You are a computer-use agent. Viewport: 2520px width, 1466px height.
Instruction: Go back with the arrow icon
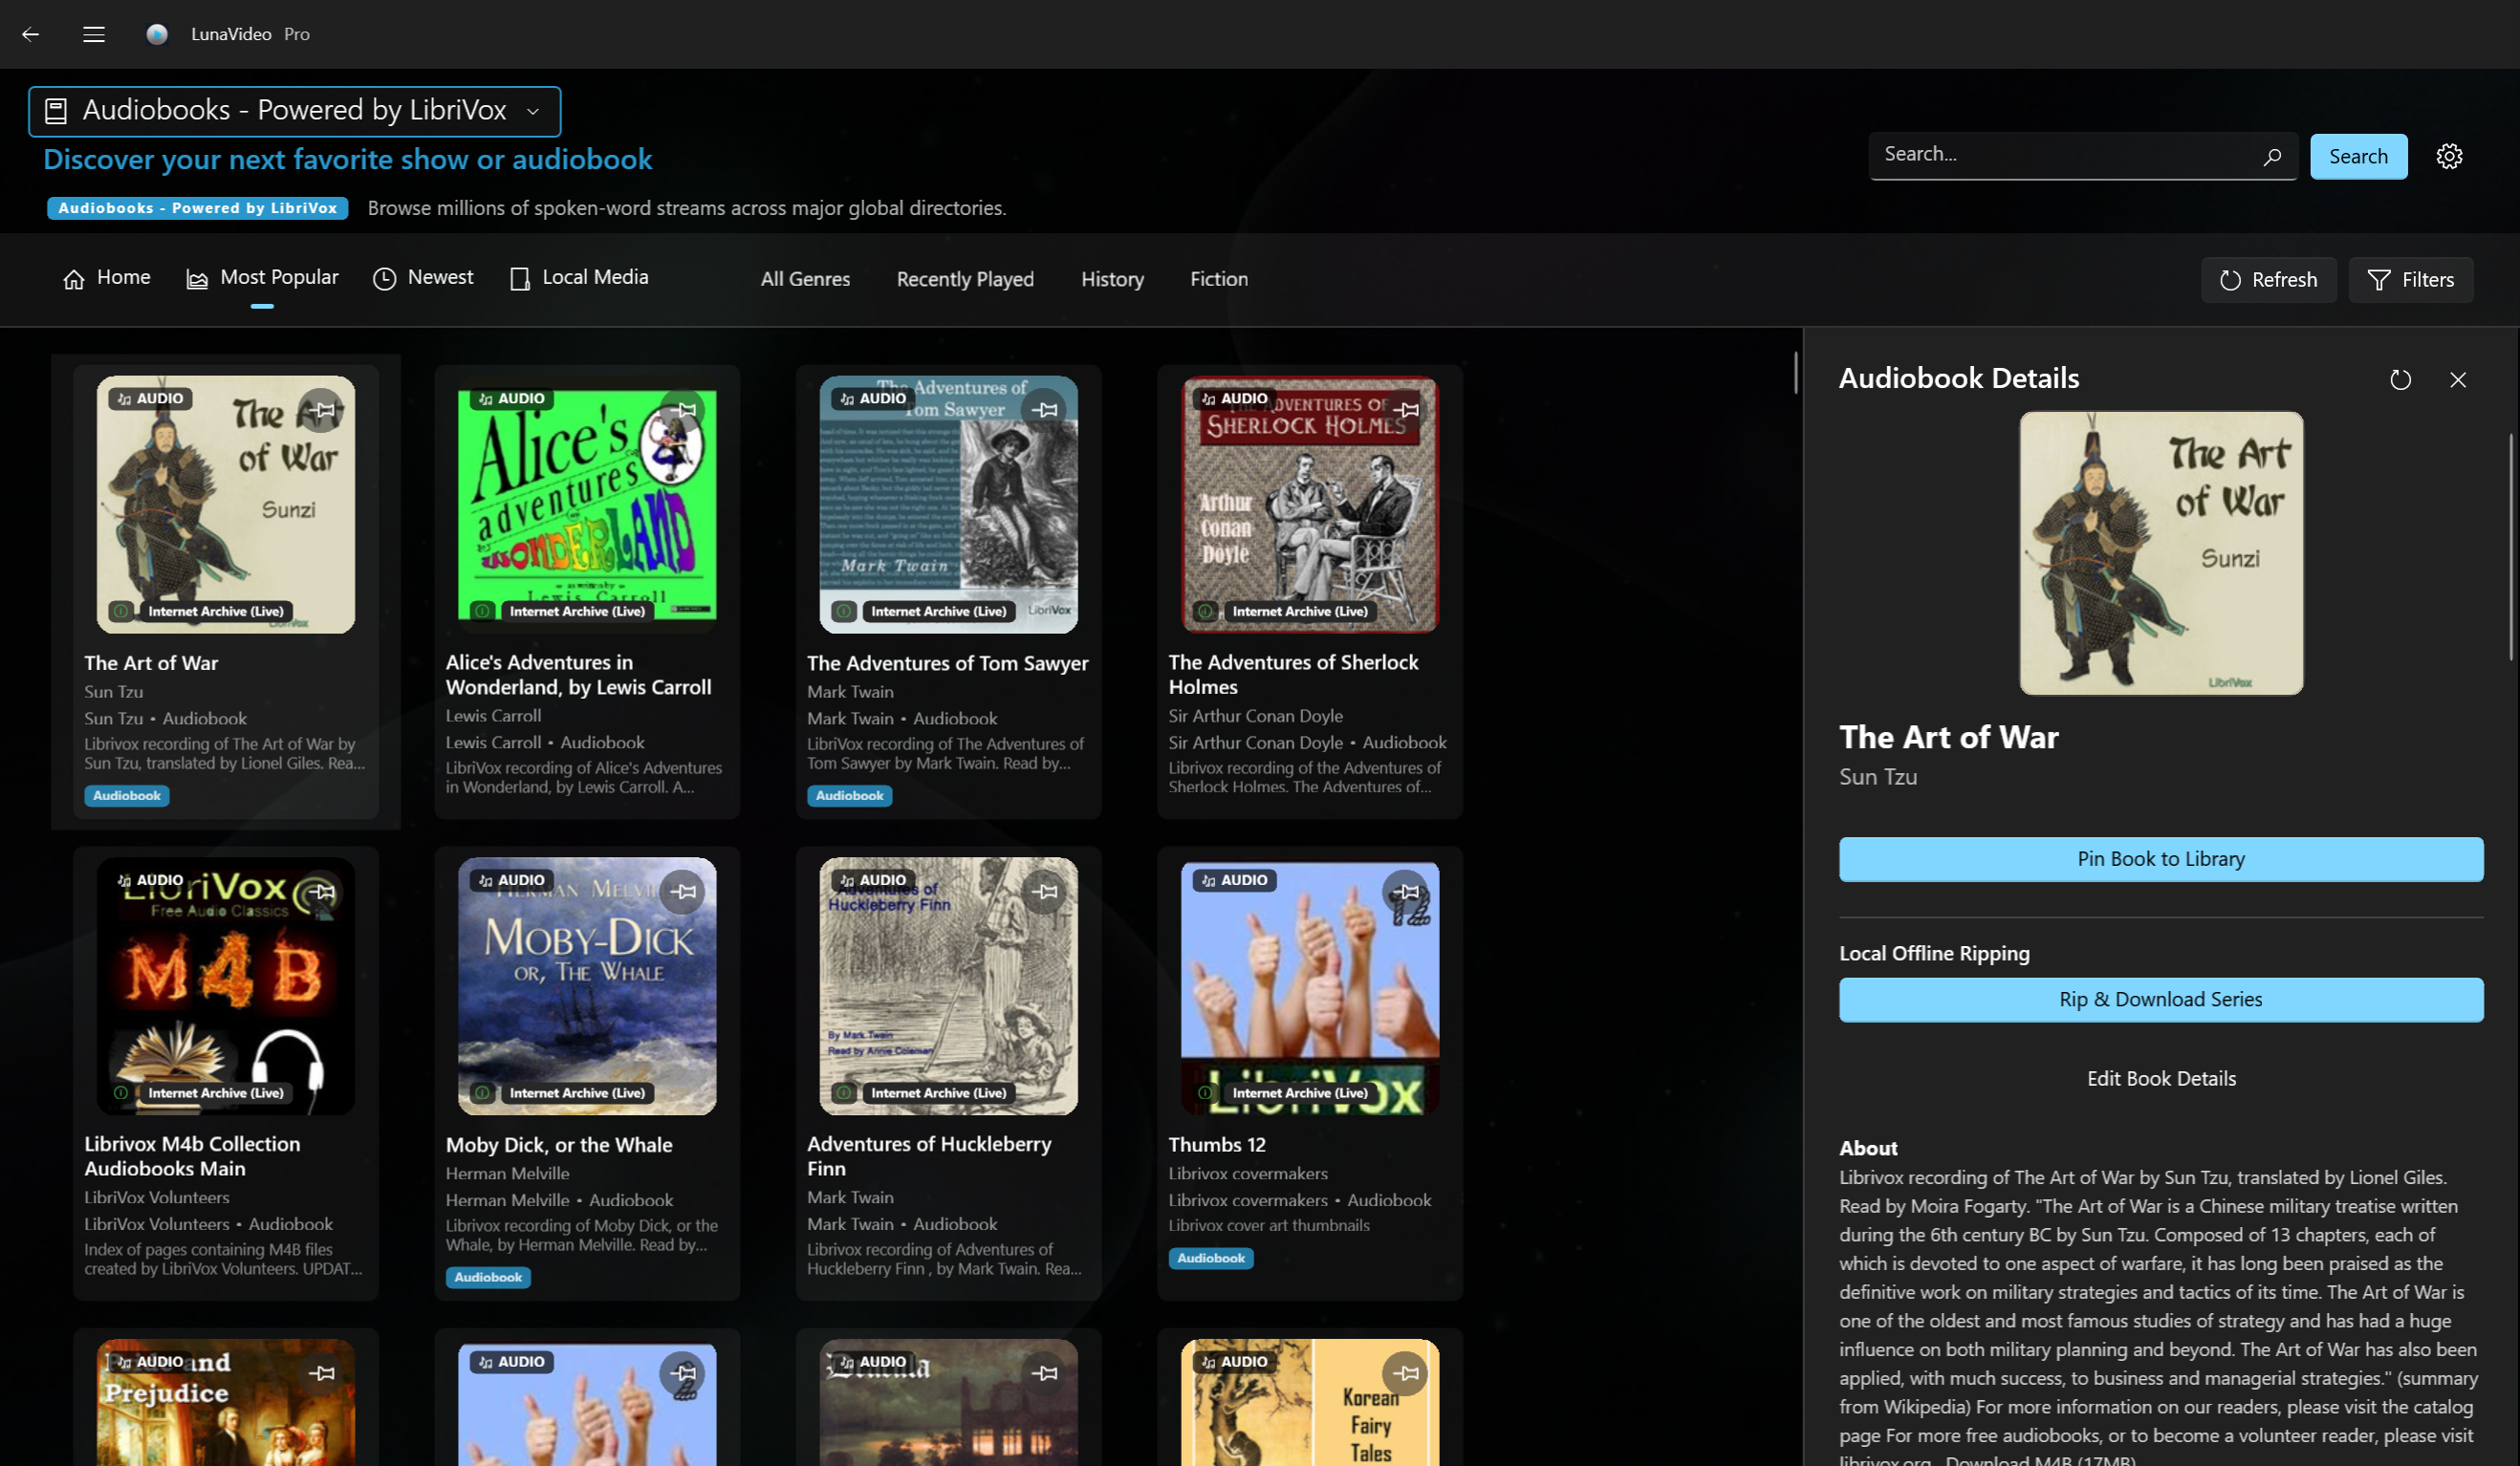pos(31,34)
